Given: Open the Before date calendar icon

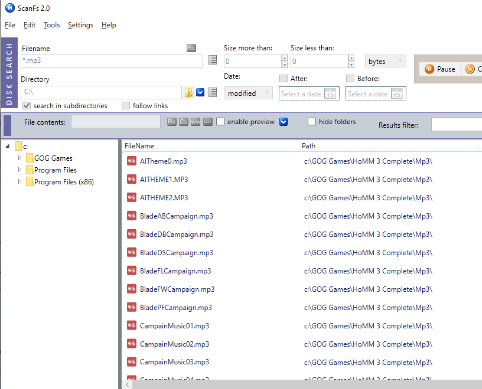Looking at the screenshot, I should click(x=397, y=94).
